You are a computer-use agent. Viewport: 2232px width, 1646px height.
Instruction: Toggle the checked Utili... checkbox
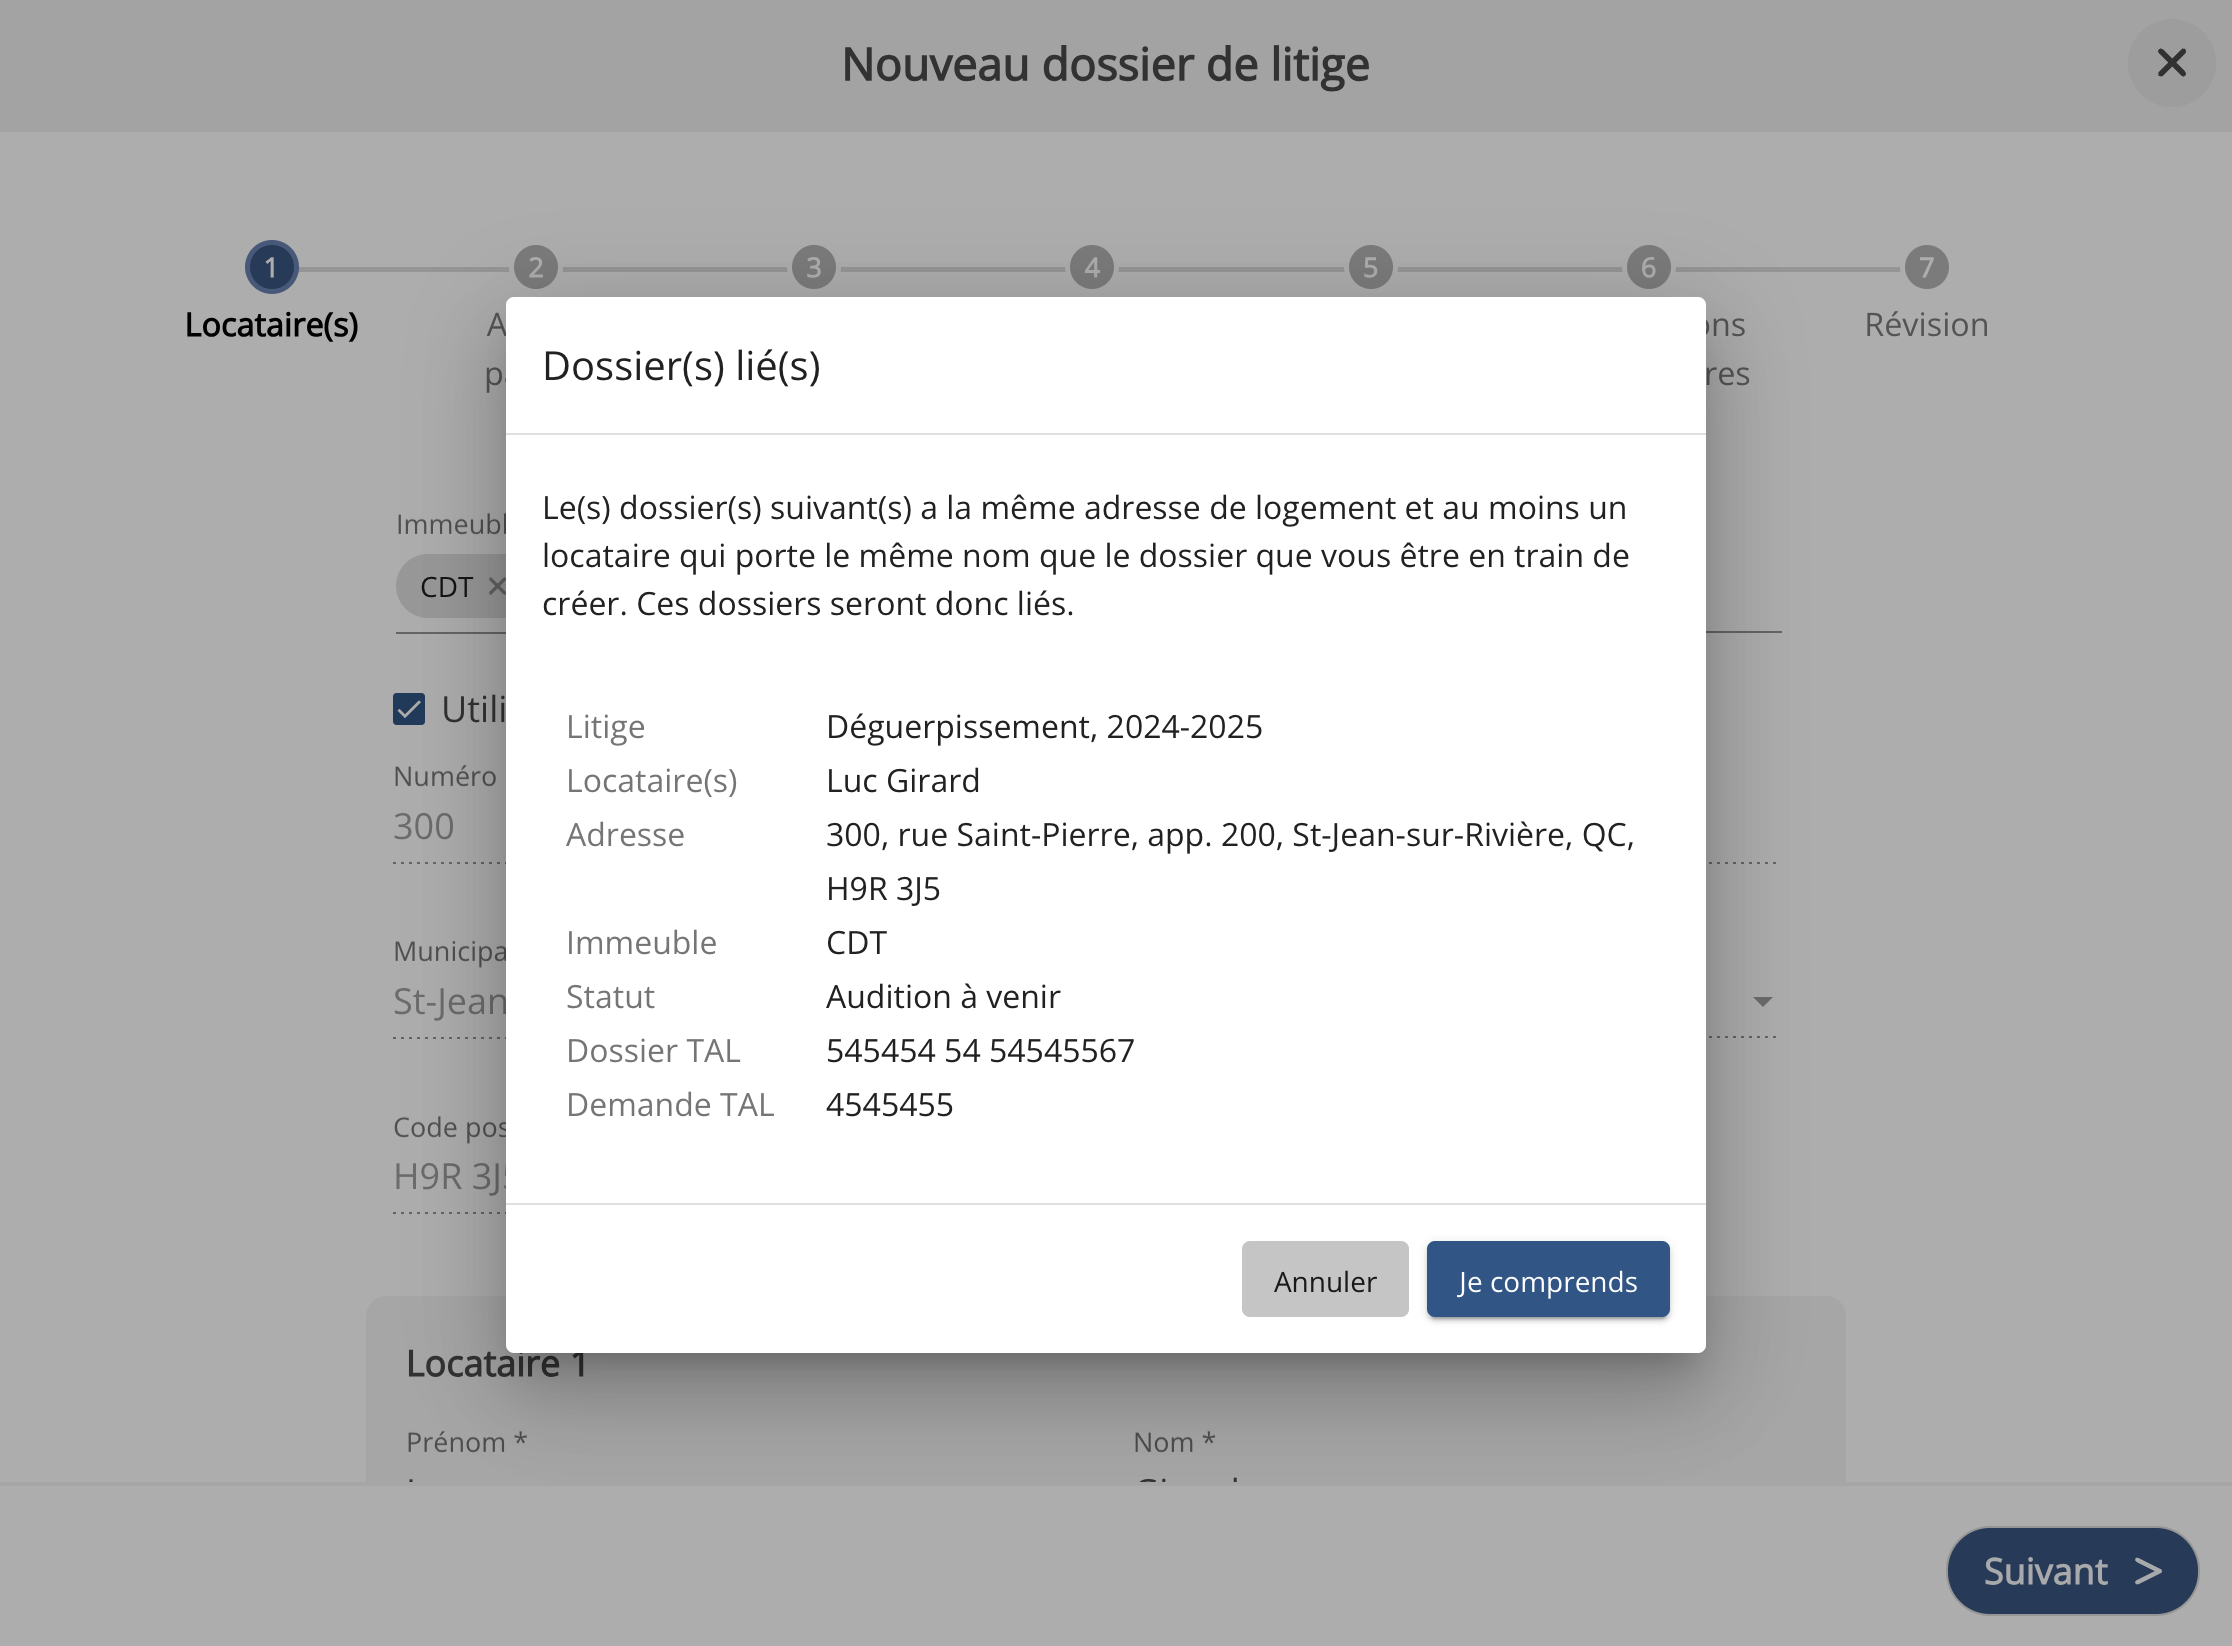tap(409, 709)
